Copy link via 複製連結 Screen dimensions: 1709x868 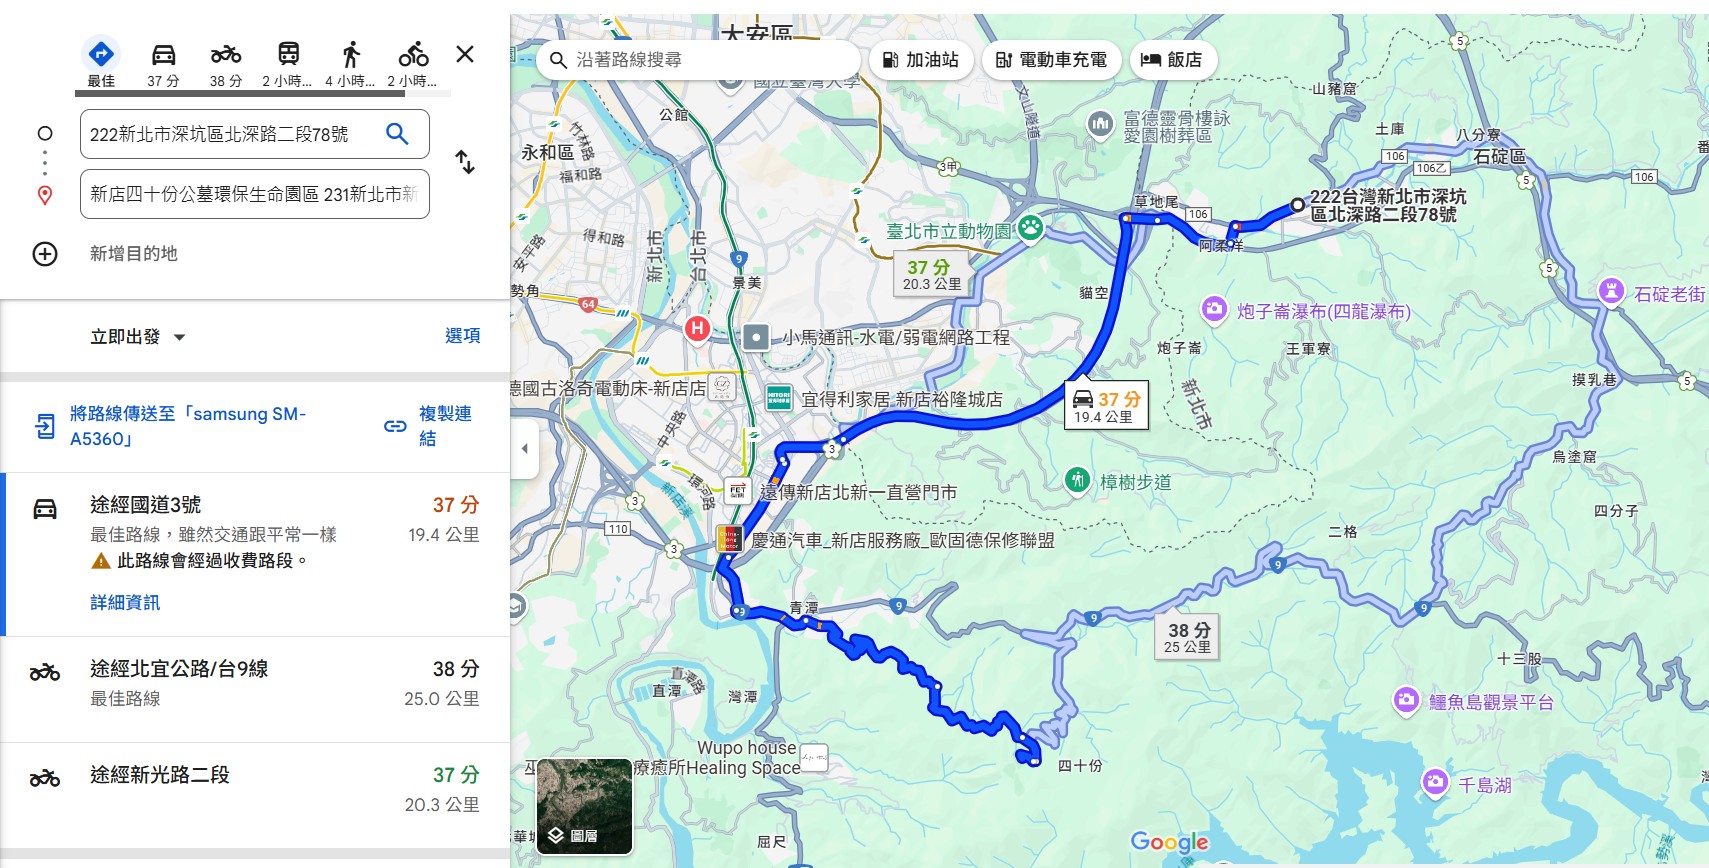(445, 426)
